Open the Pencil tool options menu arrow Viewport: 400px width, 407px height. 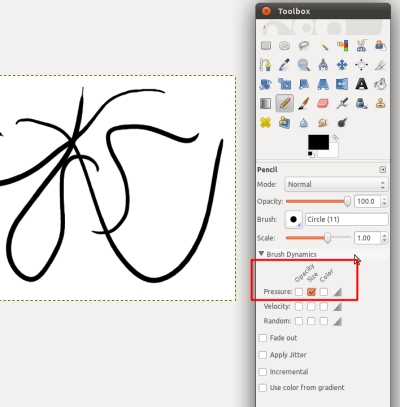coord(383,170)
